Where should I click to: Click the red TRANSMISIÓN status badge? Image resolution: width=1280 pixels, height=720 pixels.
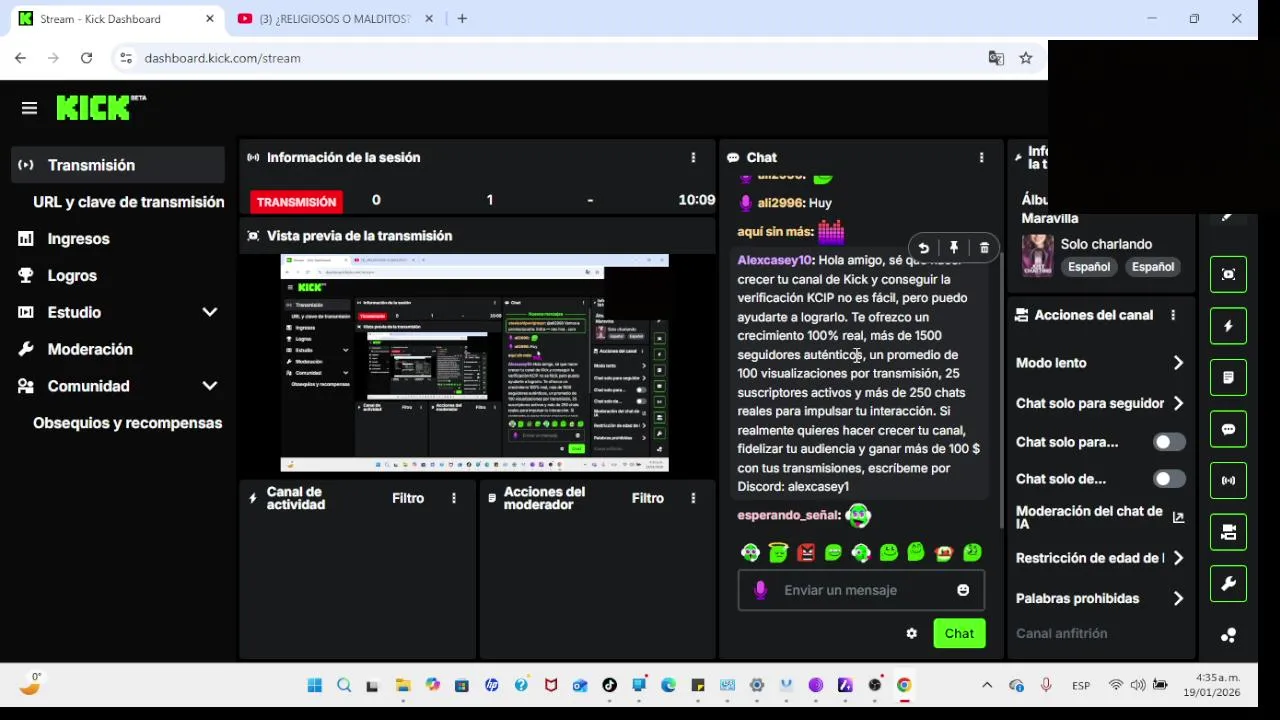click(296, 202)
